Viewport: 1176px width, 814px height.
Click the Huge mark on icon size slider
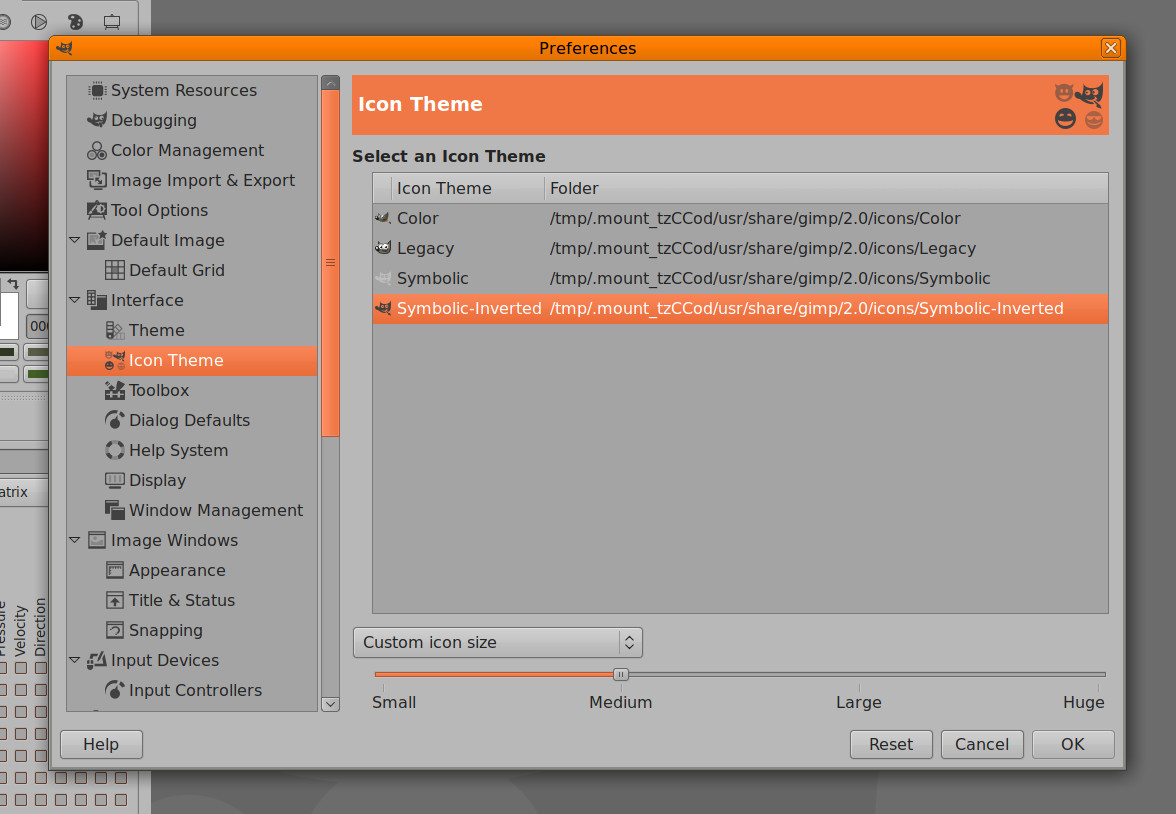[x=1084, y=702]
